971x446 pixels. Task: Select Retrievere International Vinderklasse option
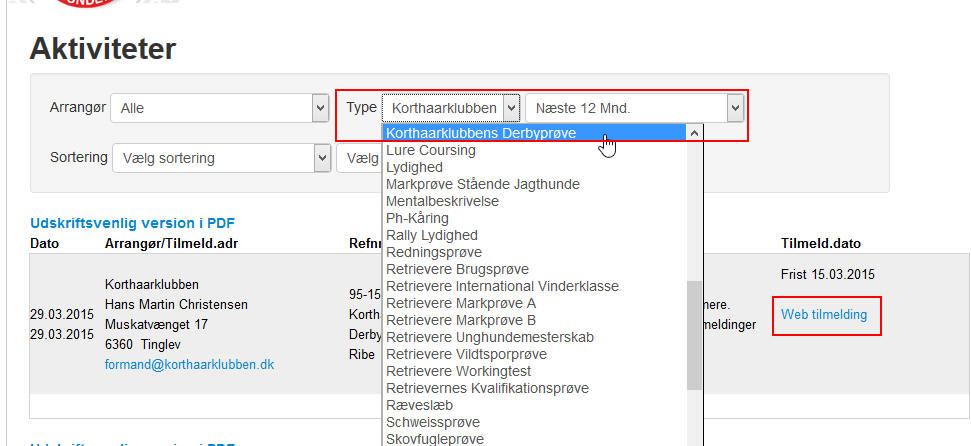click(x=534, y=286)
